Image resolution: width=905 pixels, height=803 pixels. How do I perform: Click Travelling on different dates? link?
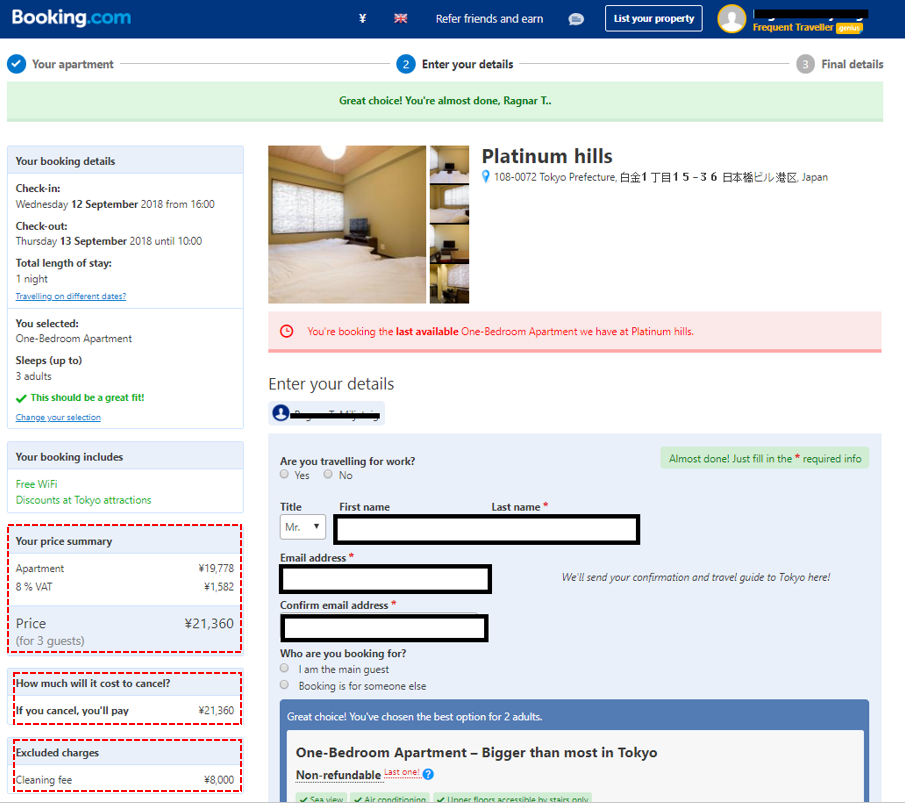(x=70, y=296)
